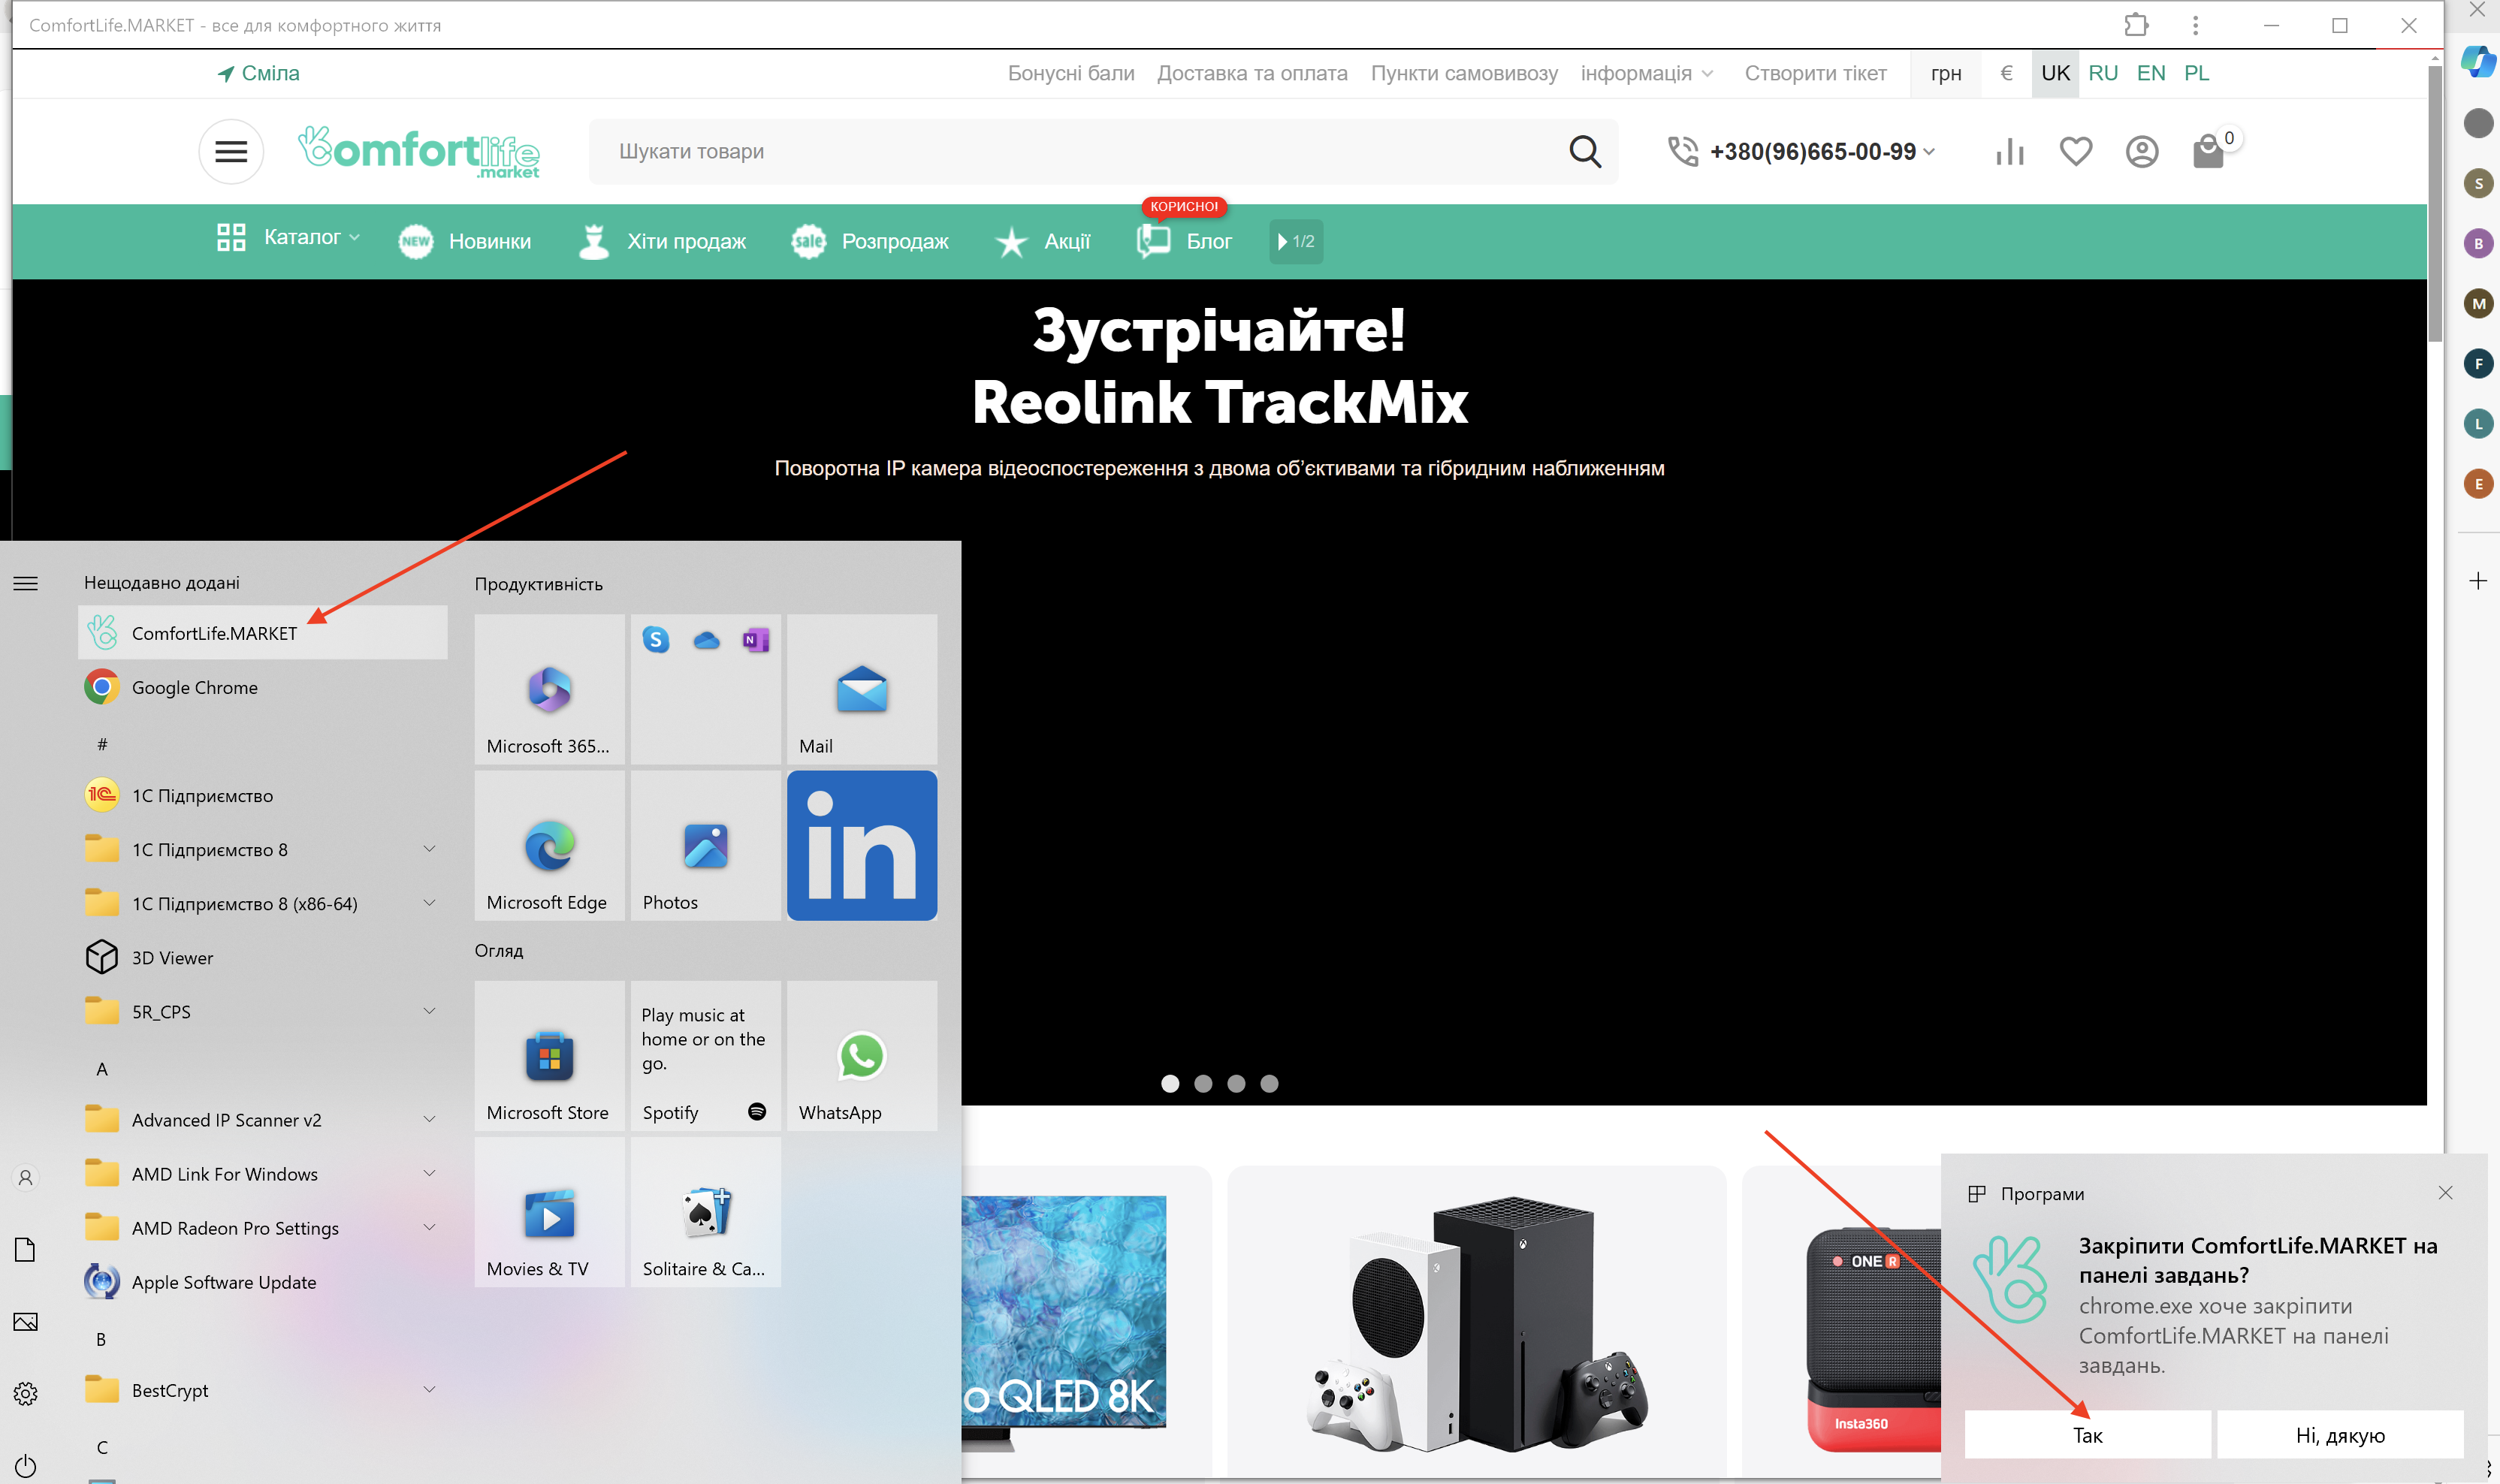Select грн currency
Screen dimensions: 2500x1484
(1945, 73)
